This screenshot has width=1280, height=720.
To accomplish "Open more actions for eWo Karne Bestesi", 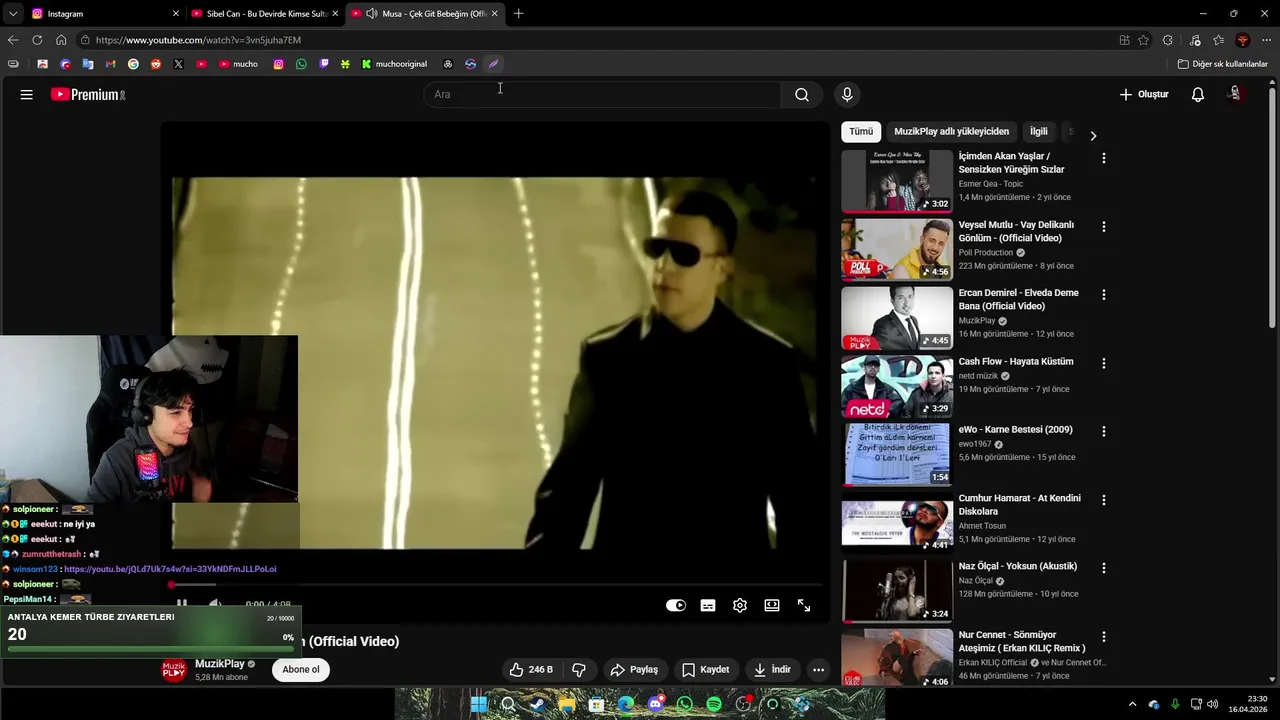I will [x=1104, y=431].
